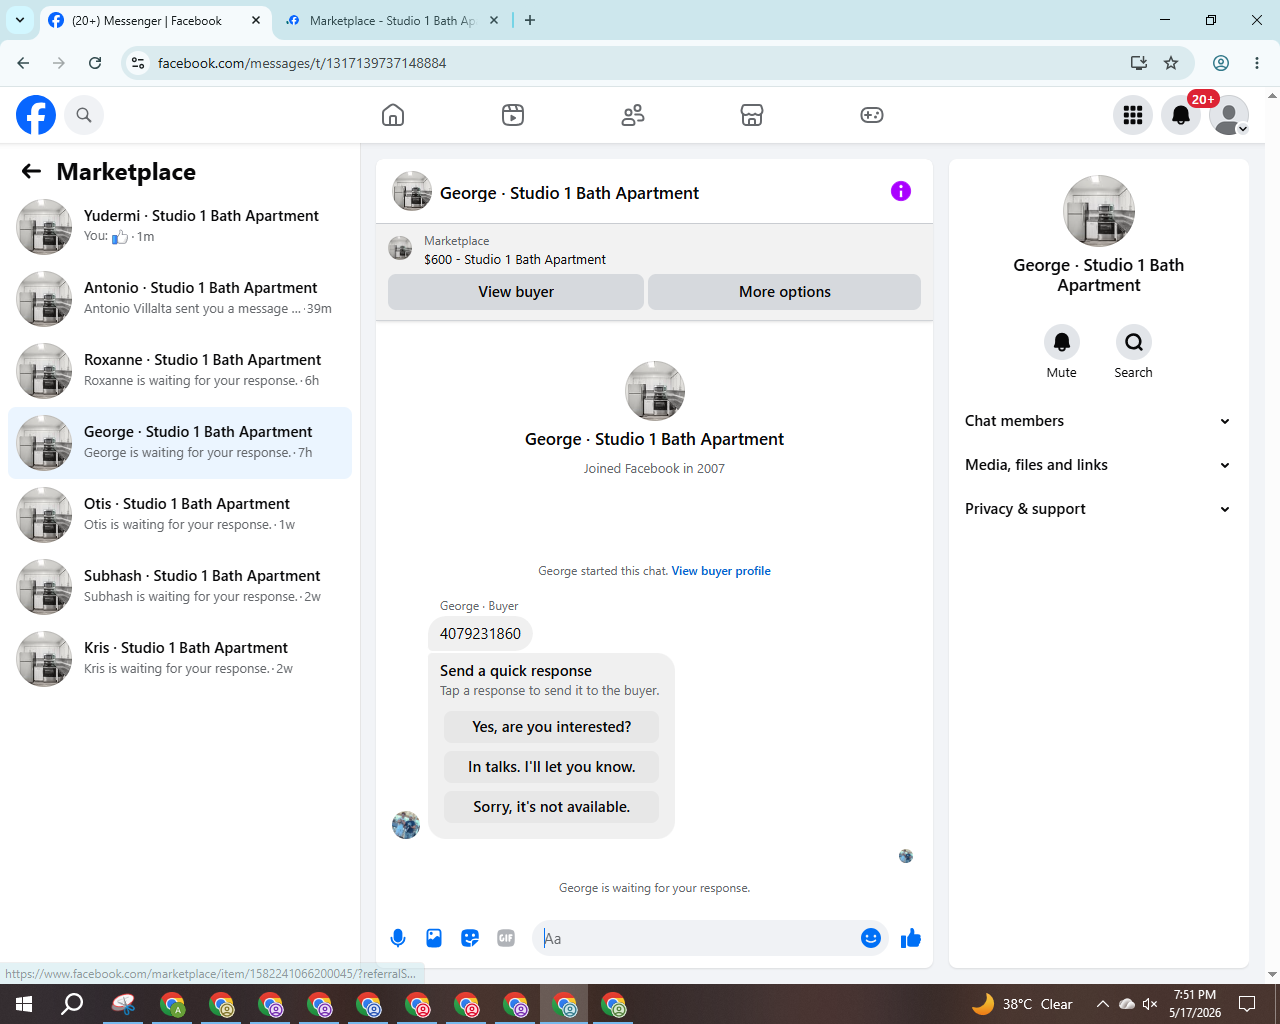Expand the Privacy & support section

point(1098,509)
